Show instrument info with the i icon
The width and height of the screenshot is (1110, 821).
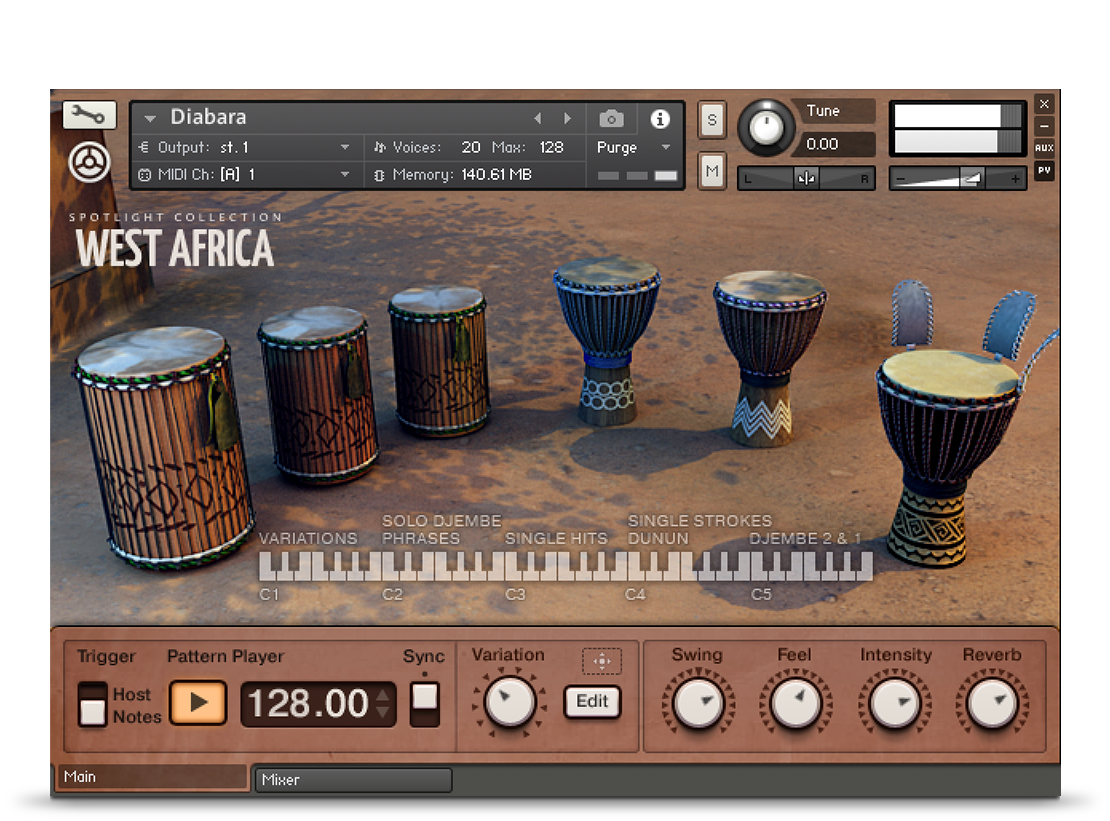coord(660,119)
